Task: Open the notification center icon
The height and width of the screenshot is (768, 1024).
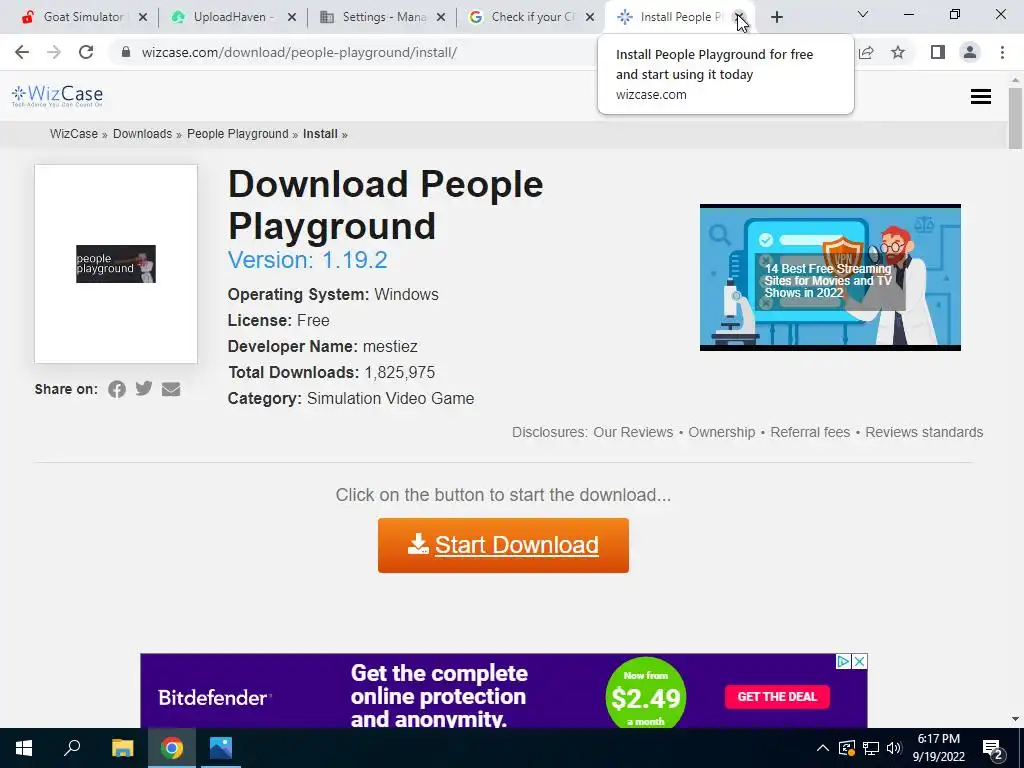Action: coord(993,749)
